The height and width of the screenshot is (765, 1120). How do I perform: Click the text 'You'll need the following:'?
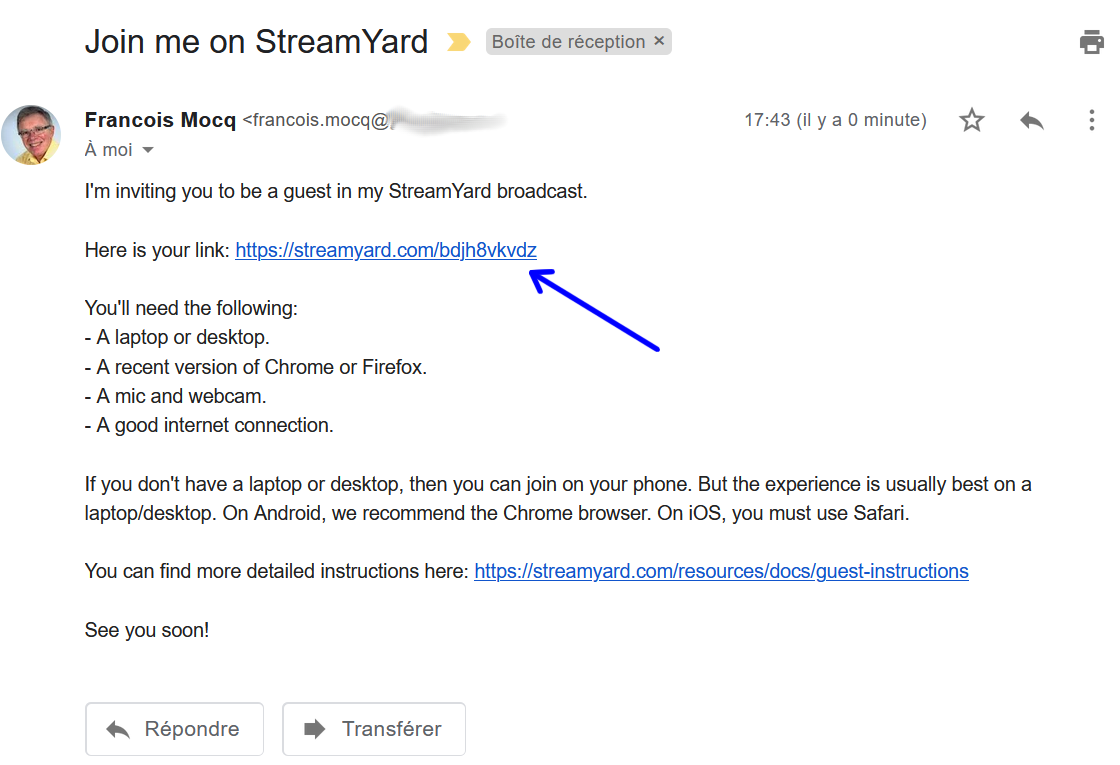191,308
